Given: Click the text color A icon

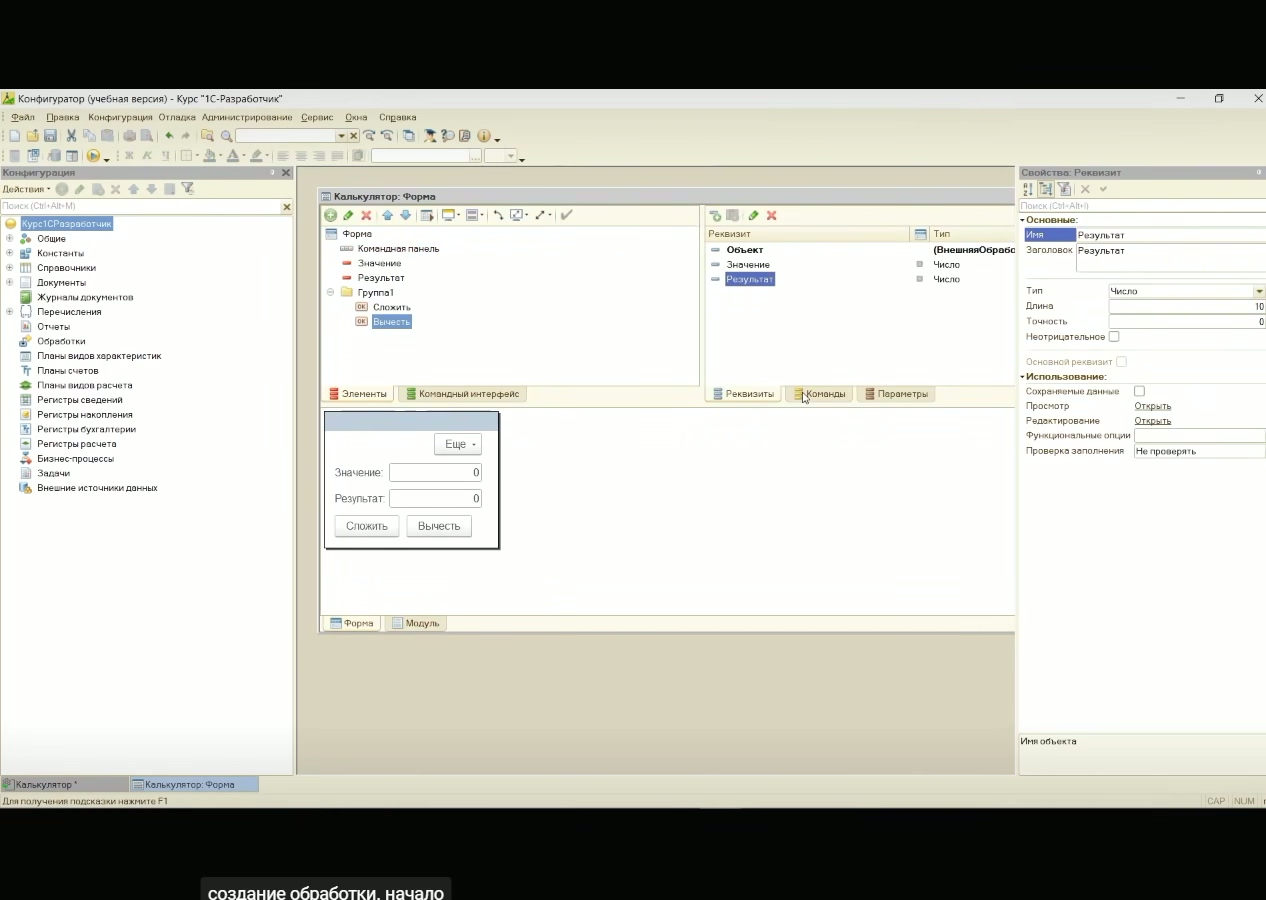Looking at the screenshot, I should 232,156.
